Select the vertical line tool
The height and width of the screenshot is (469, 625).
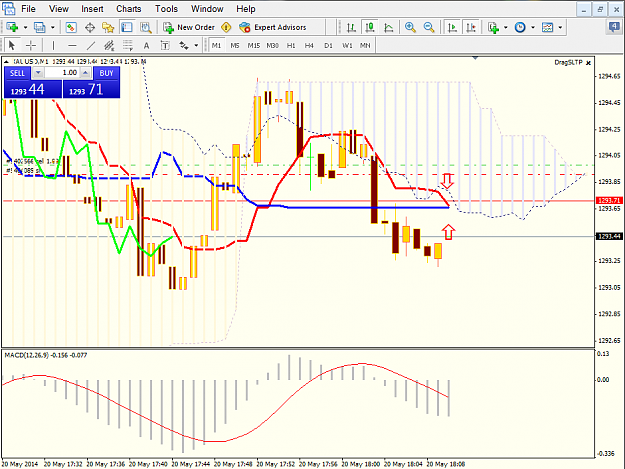[x=53, y=45]
